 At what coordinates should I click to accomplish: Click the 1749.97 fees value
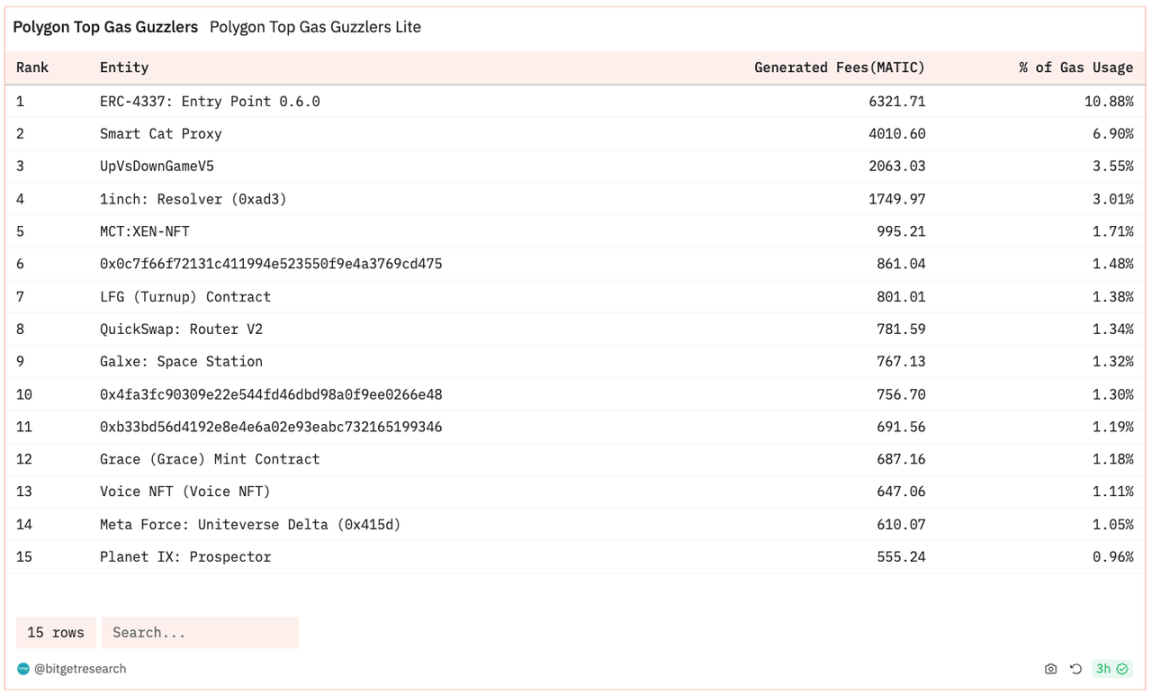click(896, 199)
